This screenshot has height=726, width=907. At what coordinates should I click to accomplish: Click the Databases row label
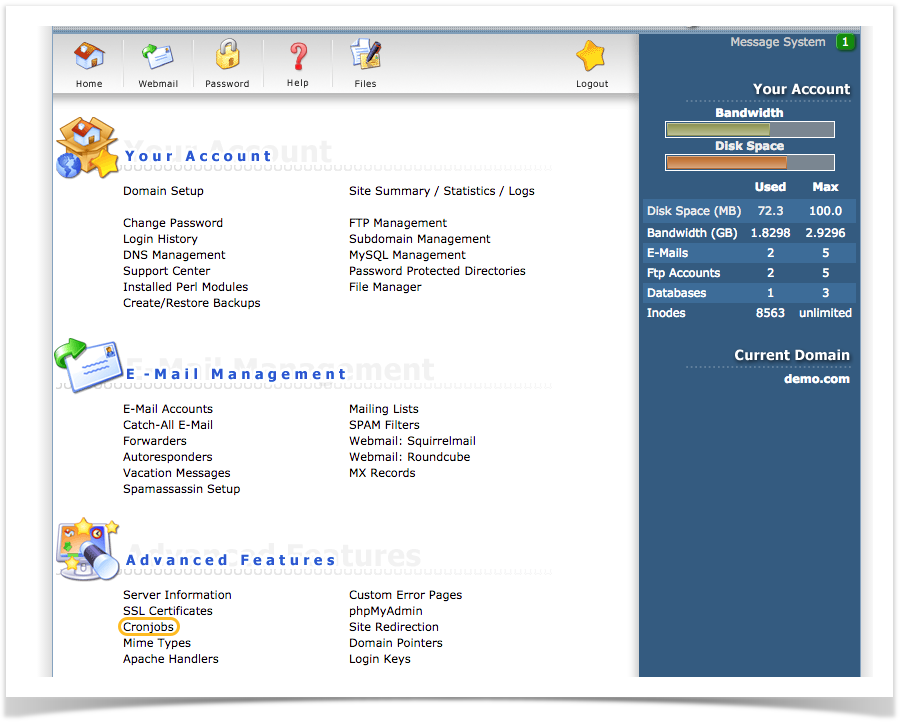pyautogui.click(x=676, y=293)
